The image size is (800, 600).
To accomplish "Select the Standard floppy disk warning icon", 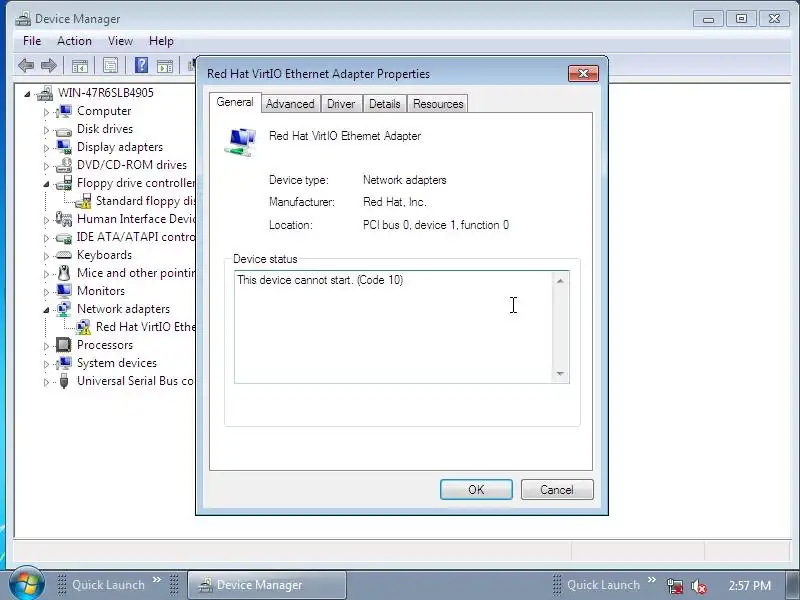I will (x=83, y=201).
